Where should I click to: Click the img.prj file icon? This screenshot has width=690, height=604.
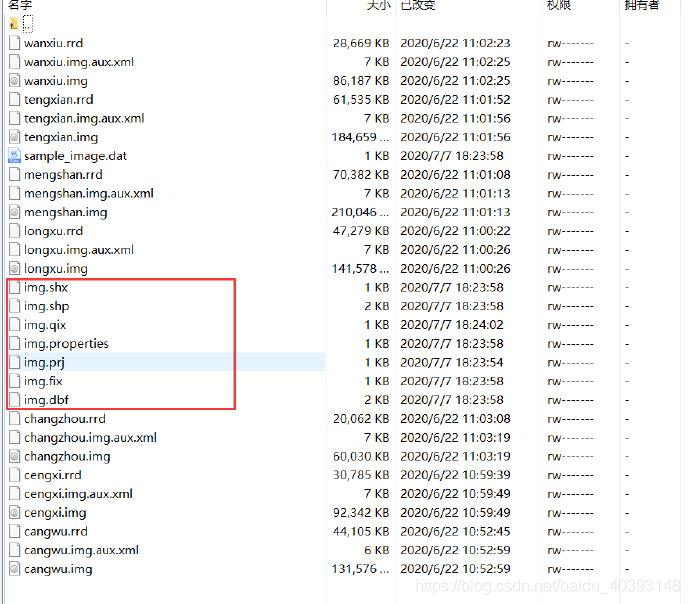(x=15, y=362)
